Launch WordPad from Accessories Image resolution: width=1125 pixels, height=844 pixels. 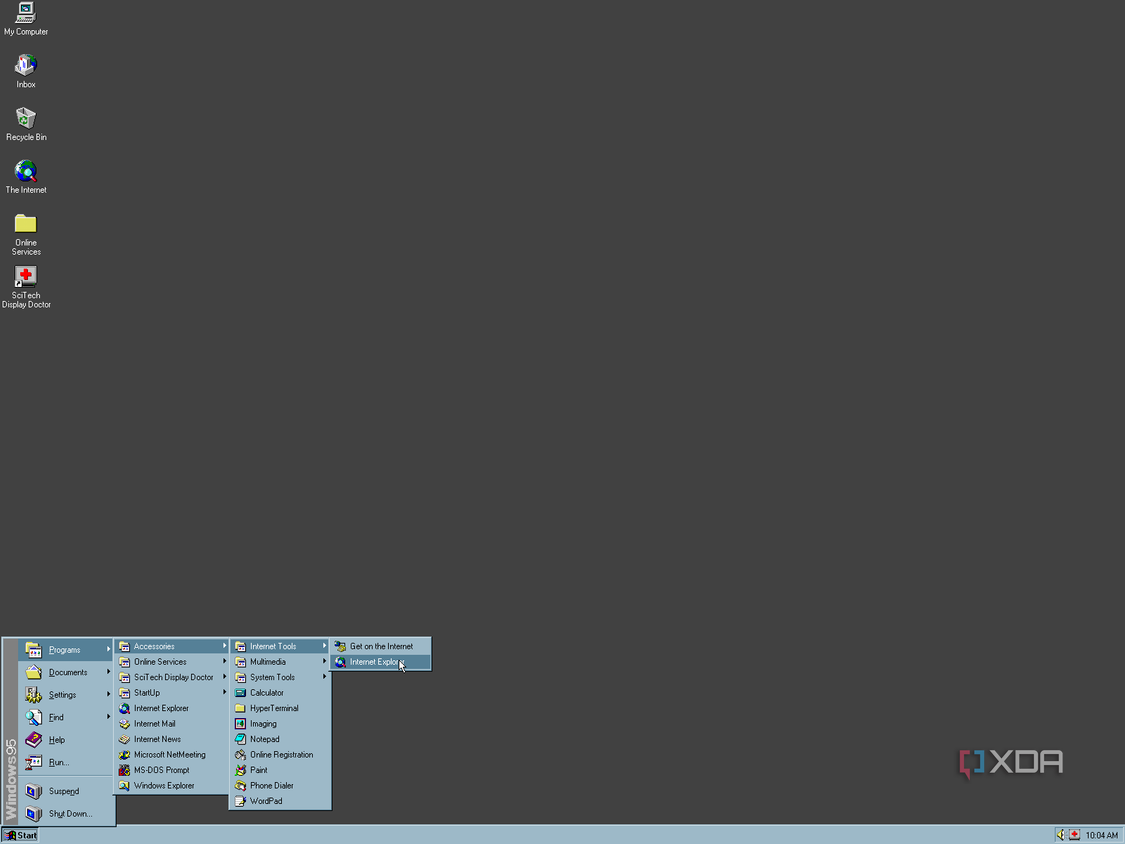pyautogui.click(x=281, y=801)
